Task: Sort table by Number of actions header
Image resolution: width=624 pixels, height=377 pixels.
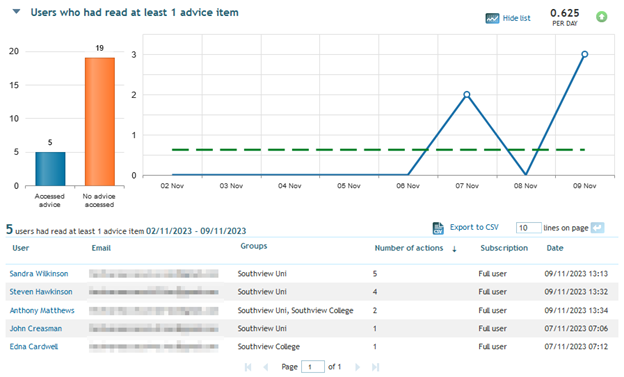Action: pos(409,248)
